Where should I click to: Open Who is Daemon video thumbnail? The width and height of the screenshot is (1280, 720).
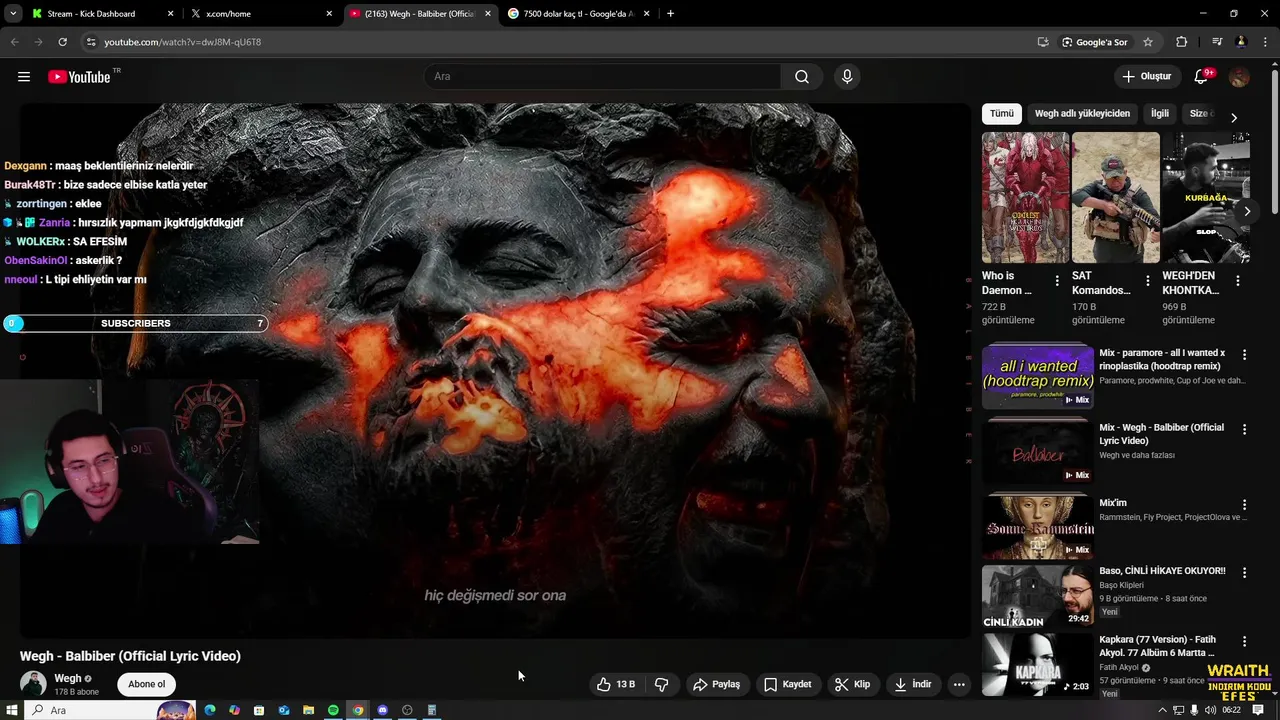tap(1025, 198)
